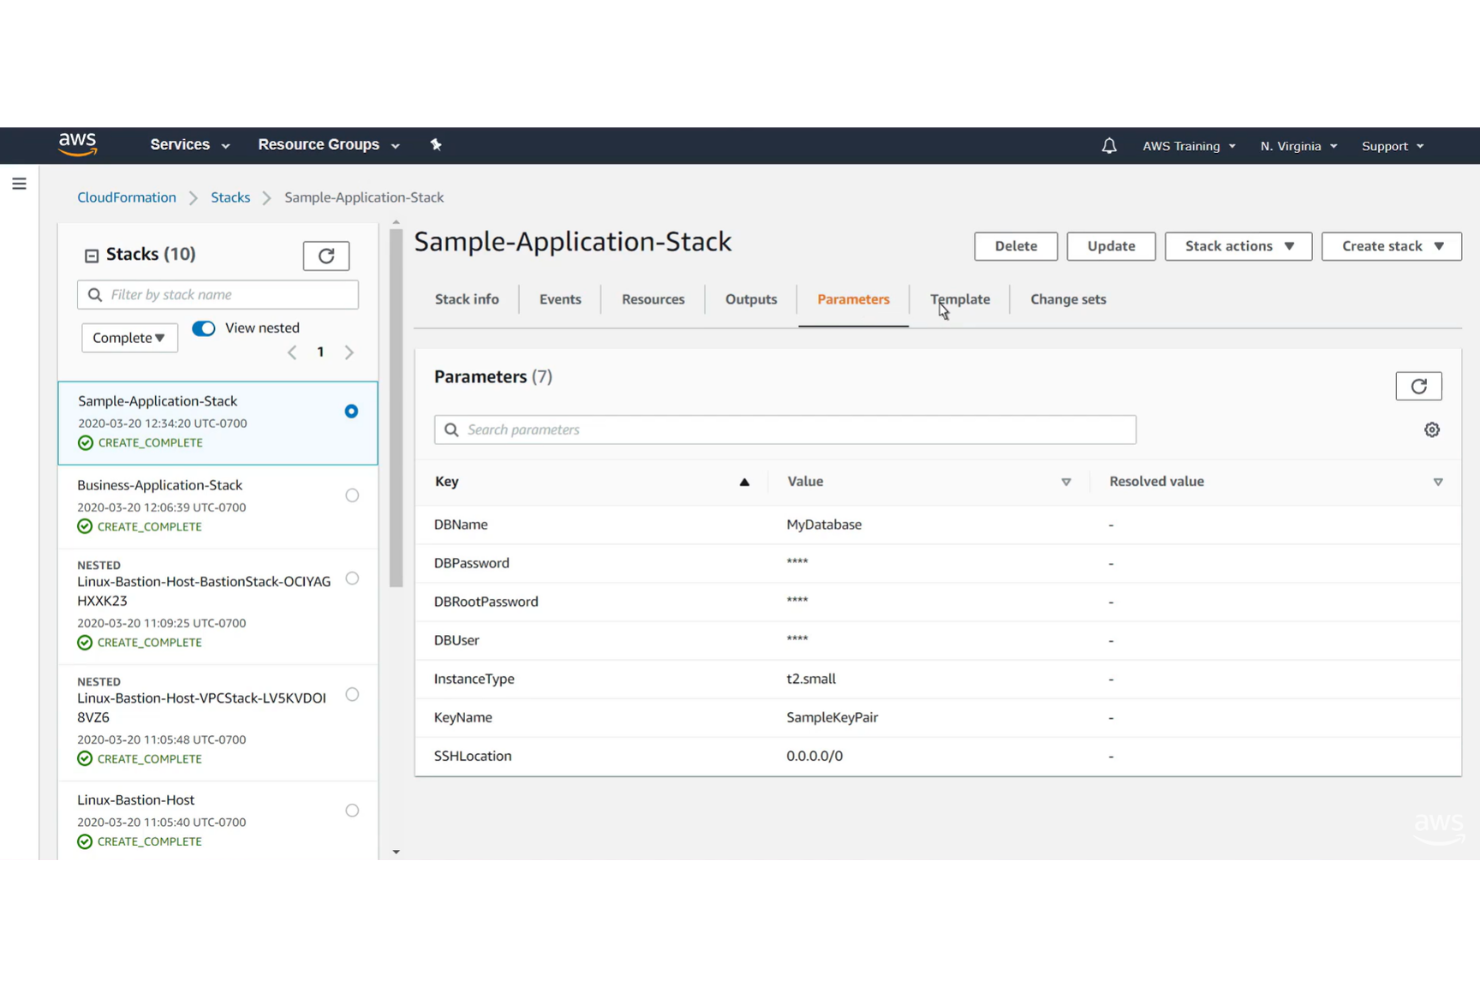This screenshot has height=987, width=1480.
Task: Refresh the Stacks list
Action: (x=325, y=255)
